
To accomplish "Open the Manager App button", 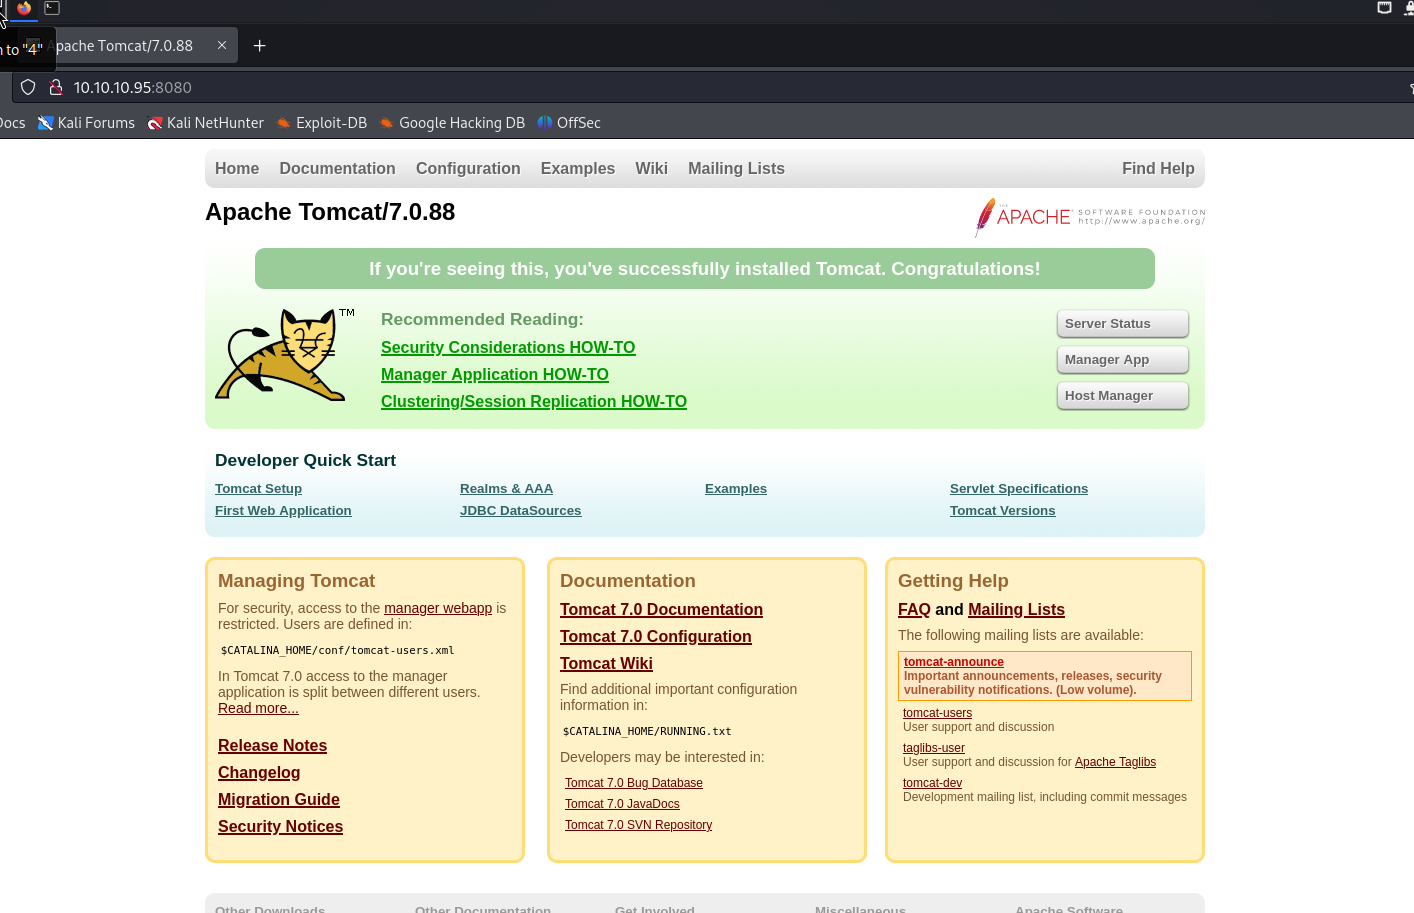I will 1122,360.
